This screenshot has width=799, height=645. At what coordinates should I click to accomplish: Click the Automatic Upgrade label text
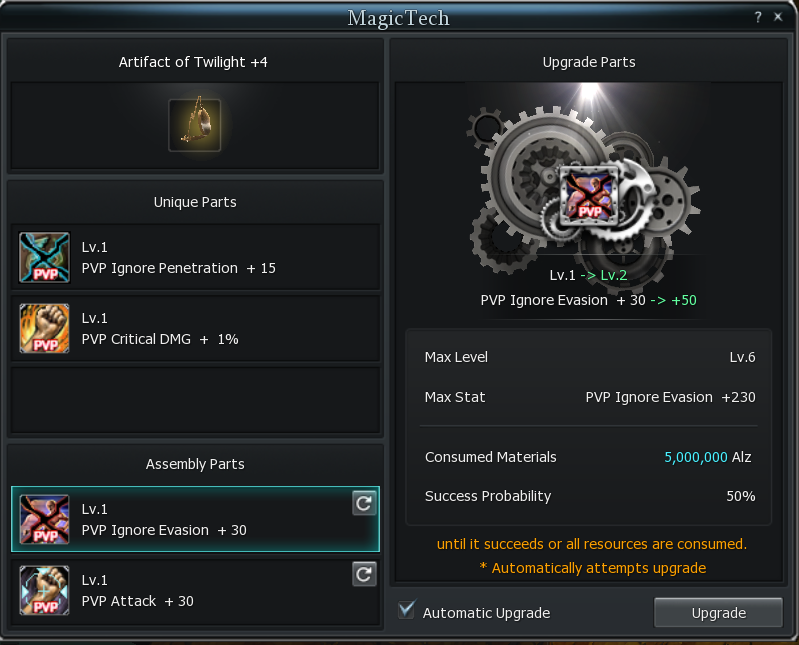(x=486, y=612)
